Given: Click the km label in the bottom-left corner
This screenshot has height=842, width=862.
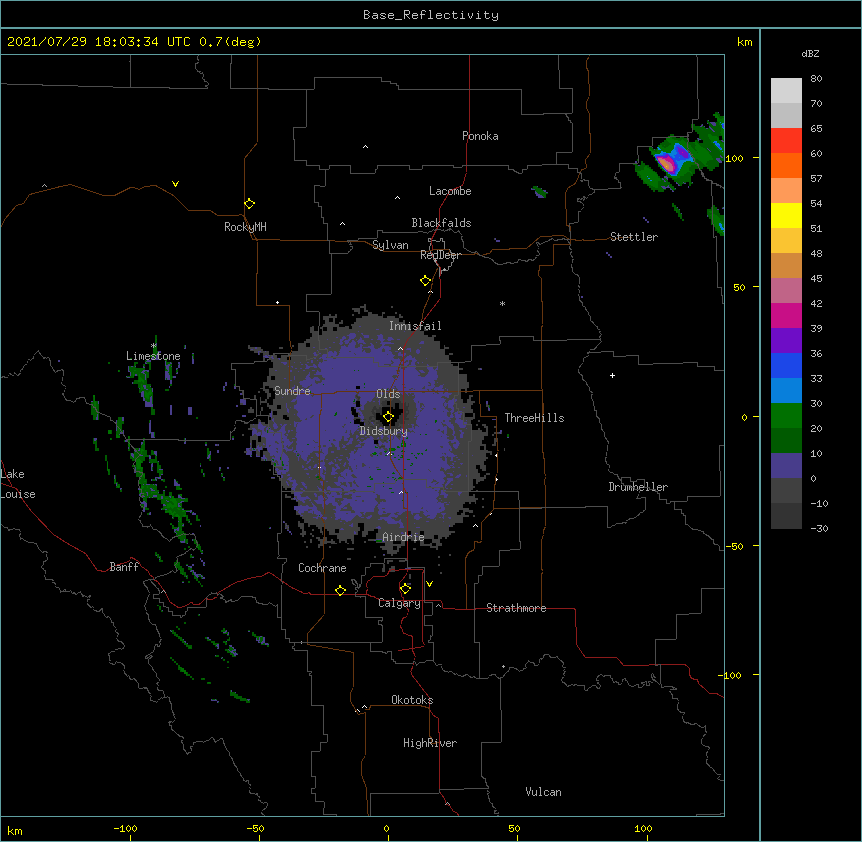Looking at the screenshot, I should pos(15,831).
